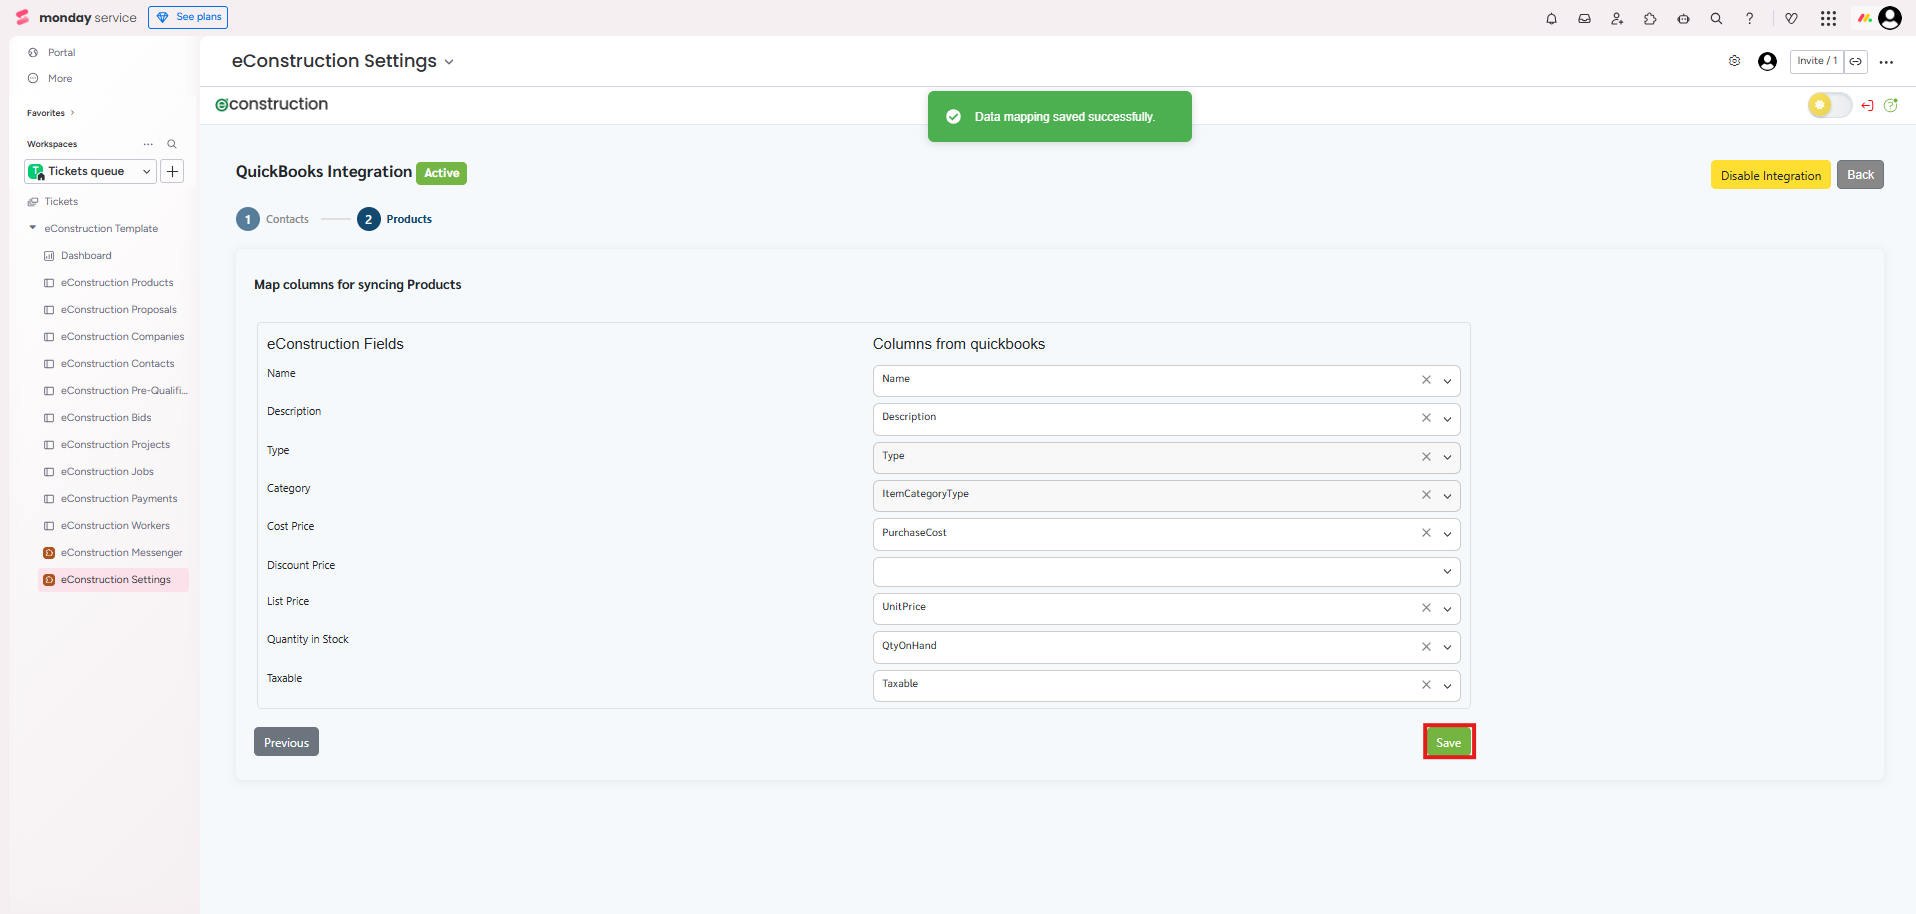Viewport: 1916px width, 914px height.
Task: Open the AI robot assistant icon
Action: 1683,18
